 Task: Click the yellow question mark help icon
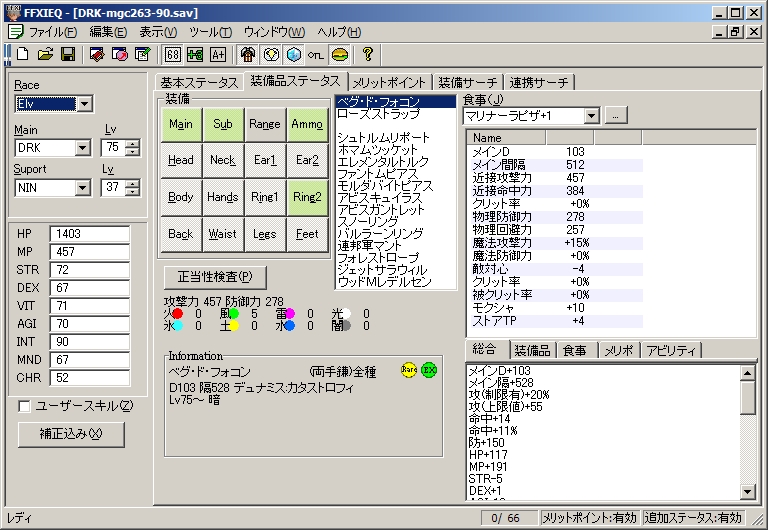point(368,54)
